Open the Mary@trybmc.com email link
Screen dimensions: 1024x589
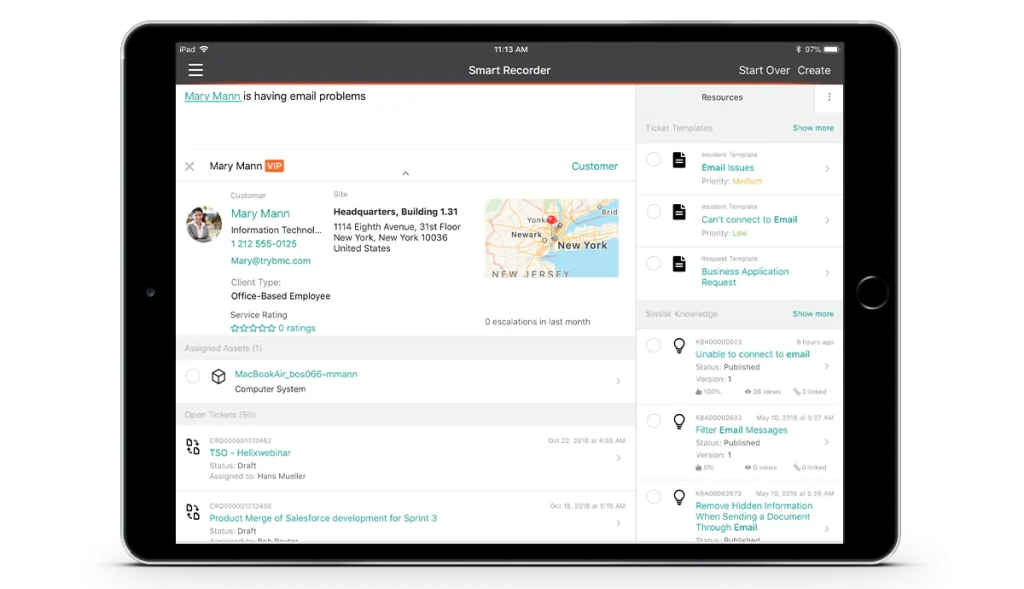[271, 261]
